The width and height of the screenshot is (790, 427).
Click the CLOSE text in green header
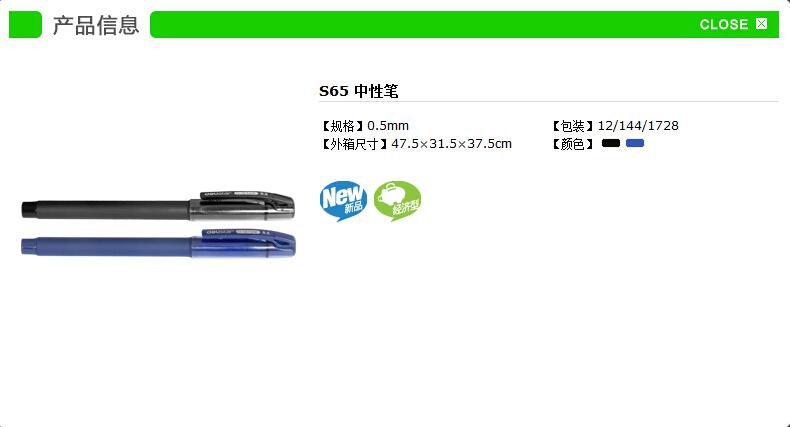coord(723,24)
